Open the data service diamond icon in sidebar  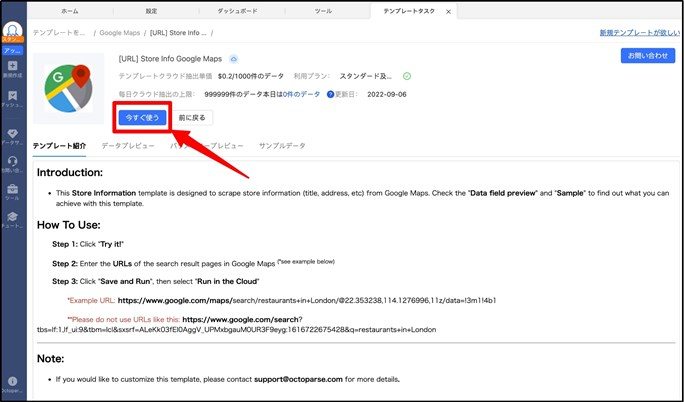coord(13,133)
